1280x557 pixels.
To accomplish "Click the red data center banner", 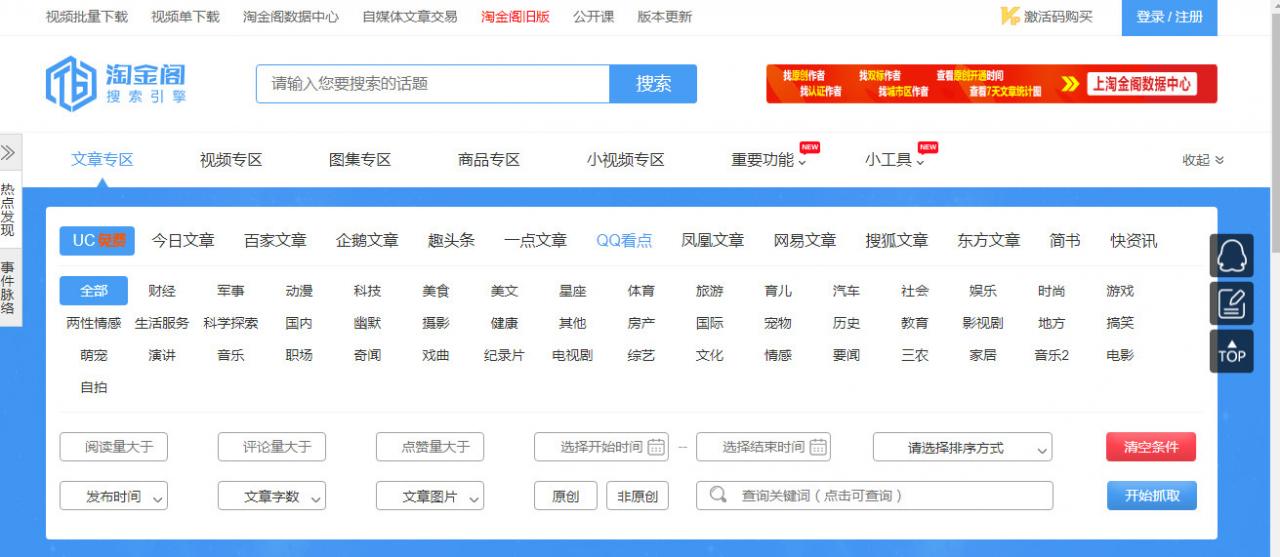I will (x=991, y=84).
